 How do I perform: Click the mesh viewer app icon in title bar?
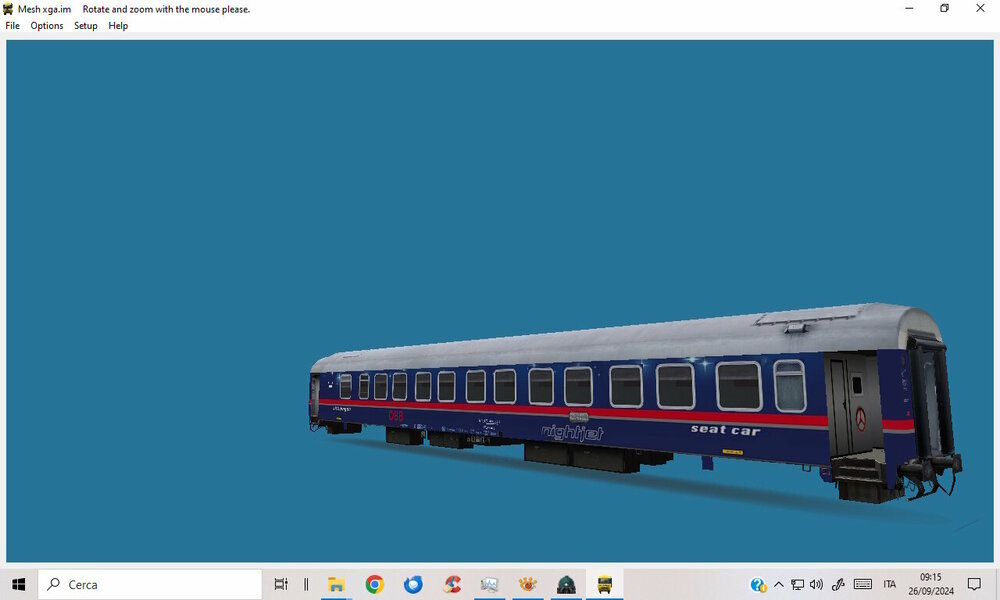click(8, 9)
